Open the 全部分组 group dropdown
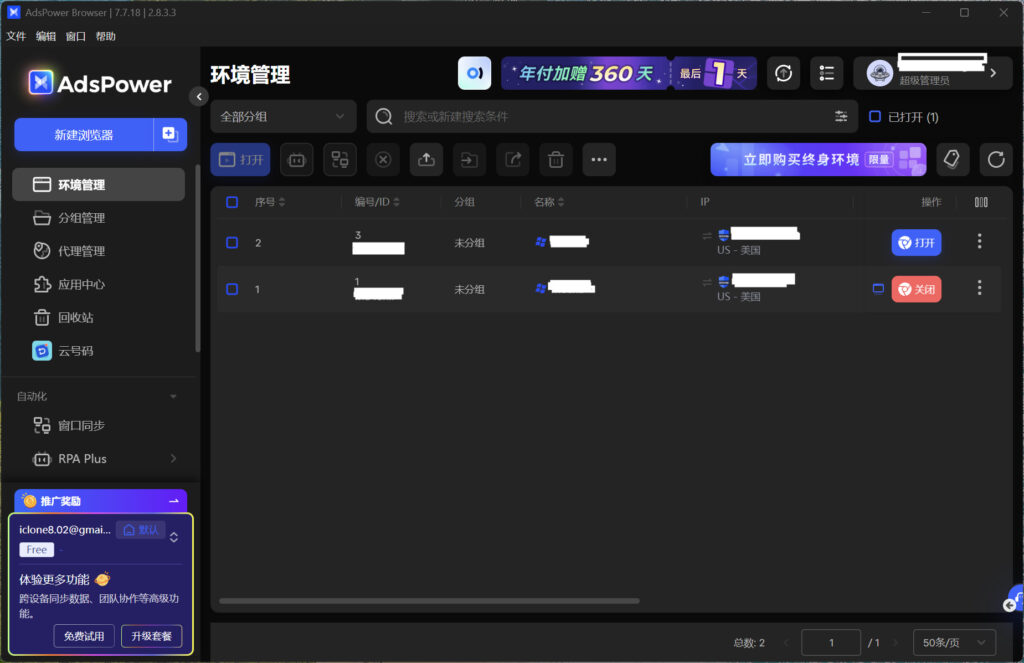 coord(283,117)
